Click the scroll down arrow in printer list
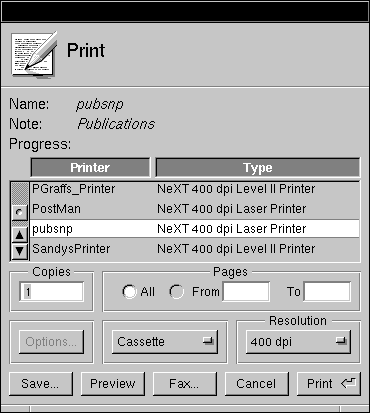Screen dimensions: 370x413 coord(19,251)
